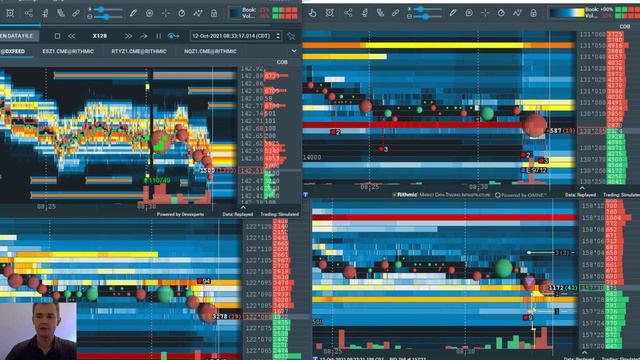Click recenter chart icon in right window toolbar
The image size is (640, 360).
coord(329,13)
